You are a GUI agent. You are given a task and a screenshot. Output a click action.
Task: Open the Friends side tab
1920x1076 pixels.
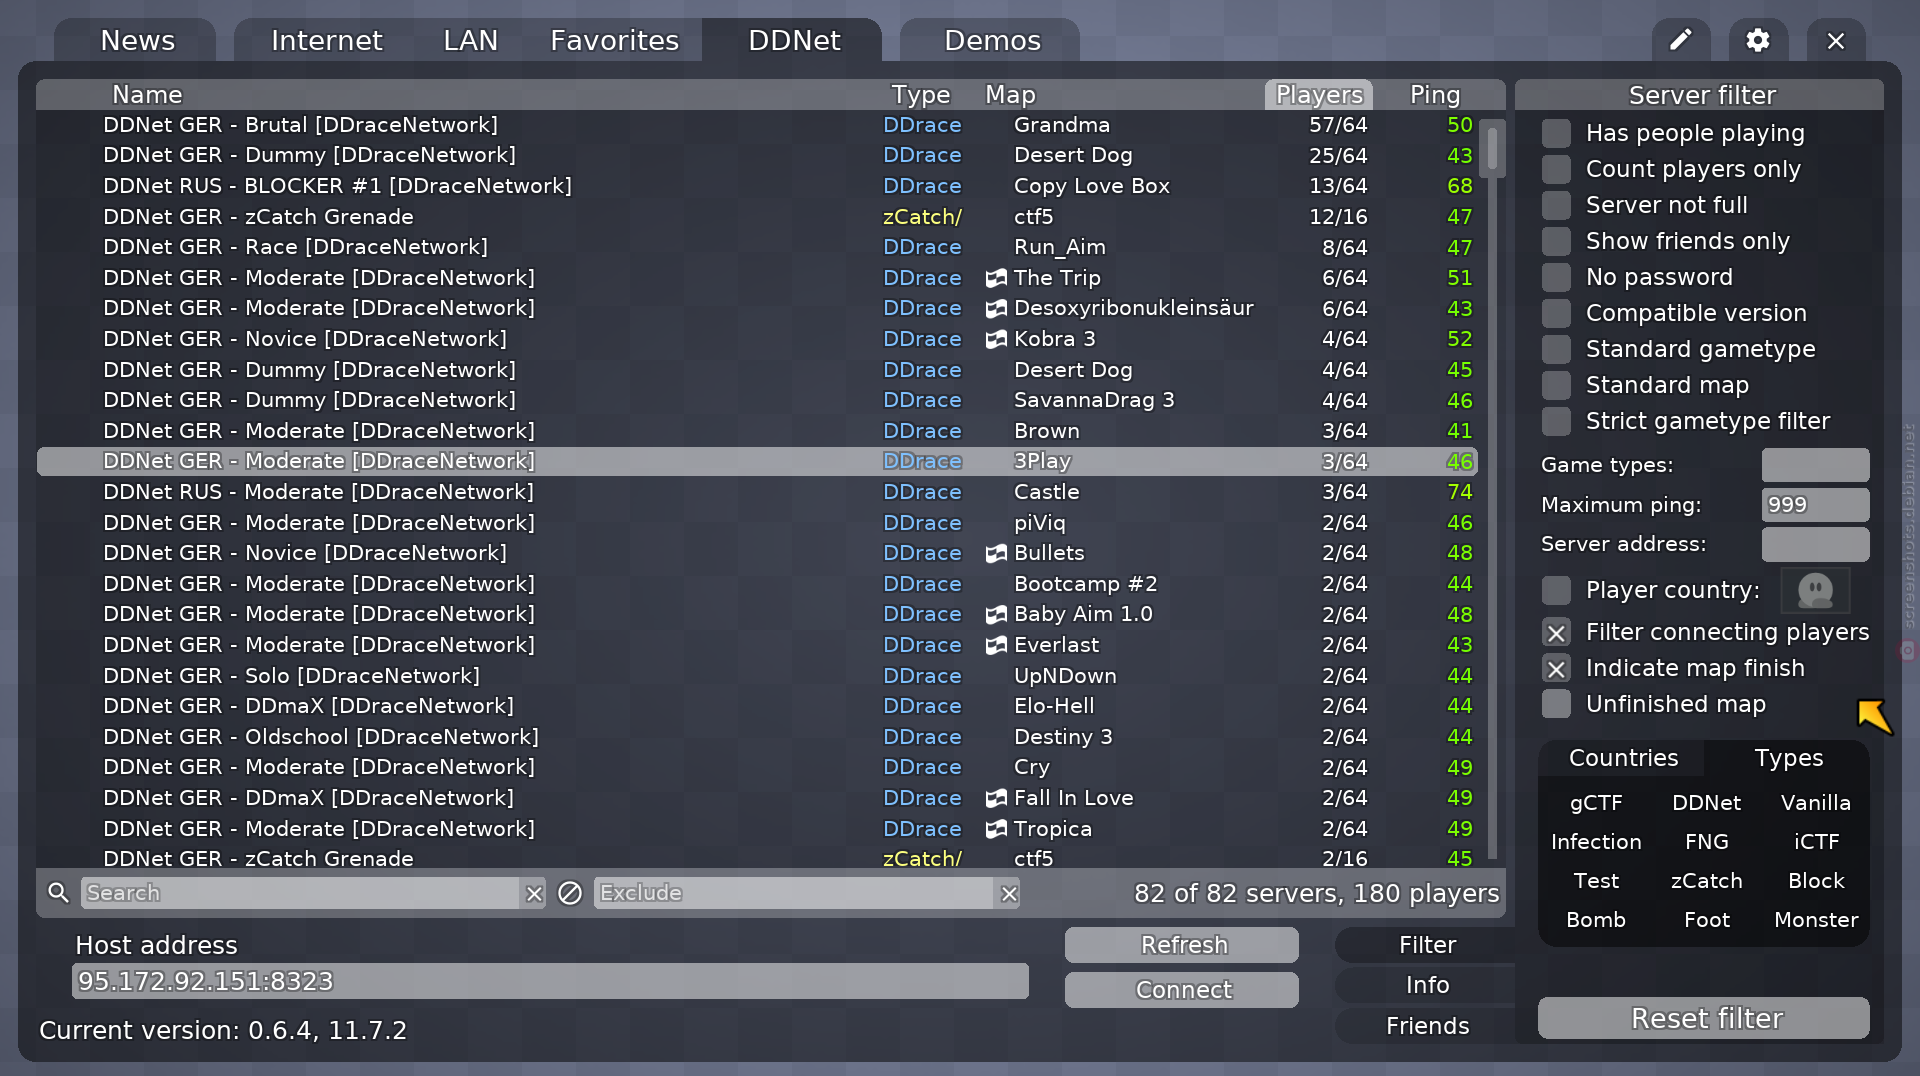1427,1026
